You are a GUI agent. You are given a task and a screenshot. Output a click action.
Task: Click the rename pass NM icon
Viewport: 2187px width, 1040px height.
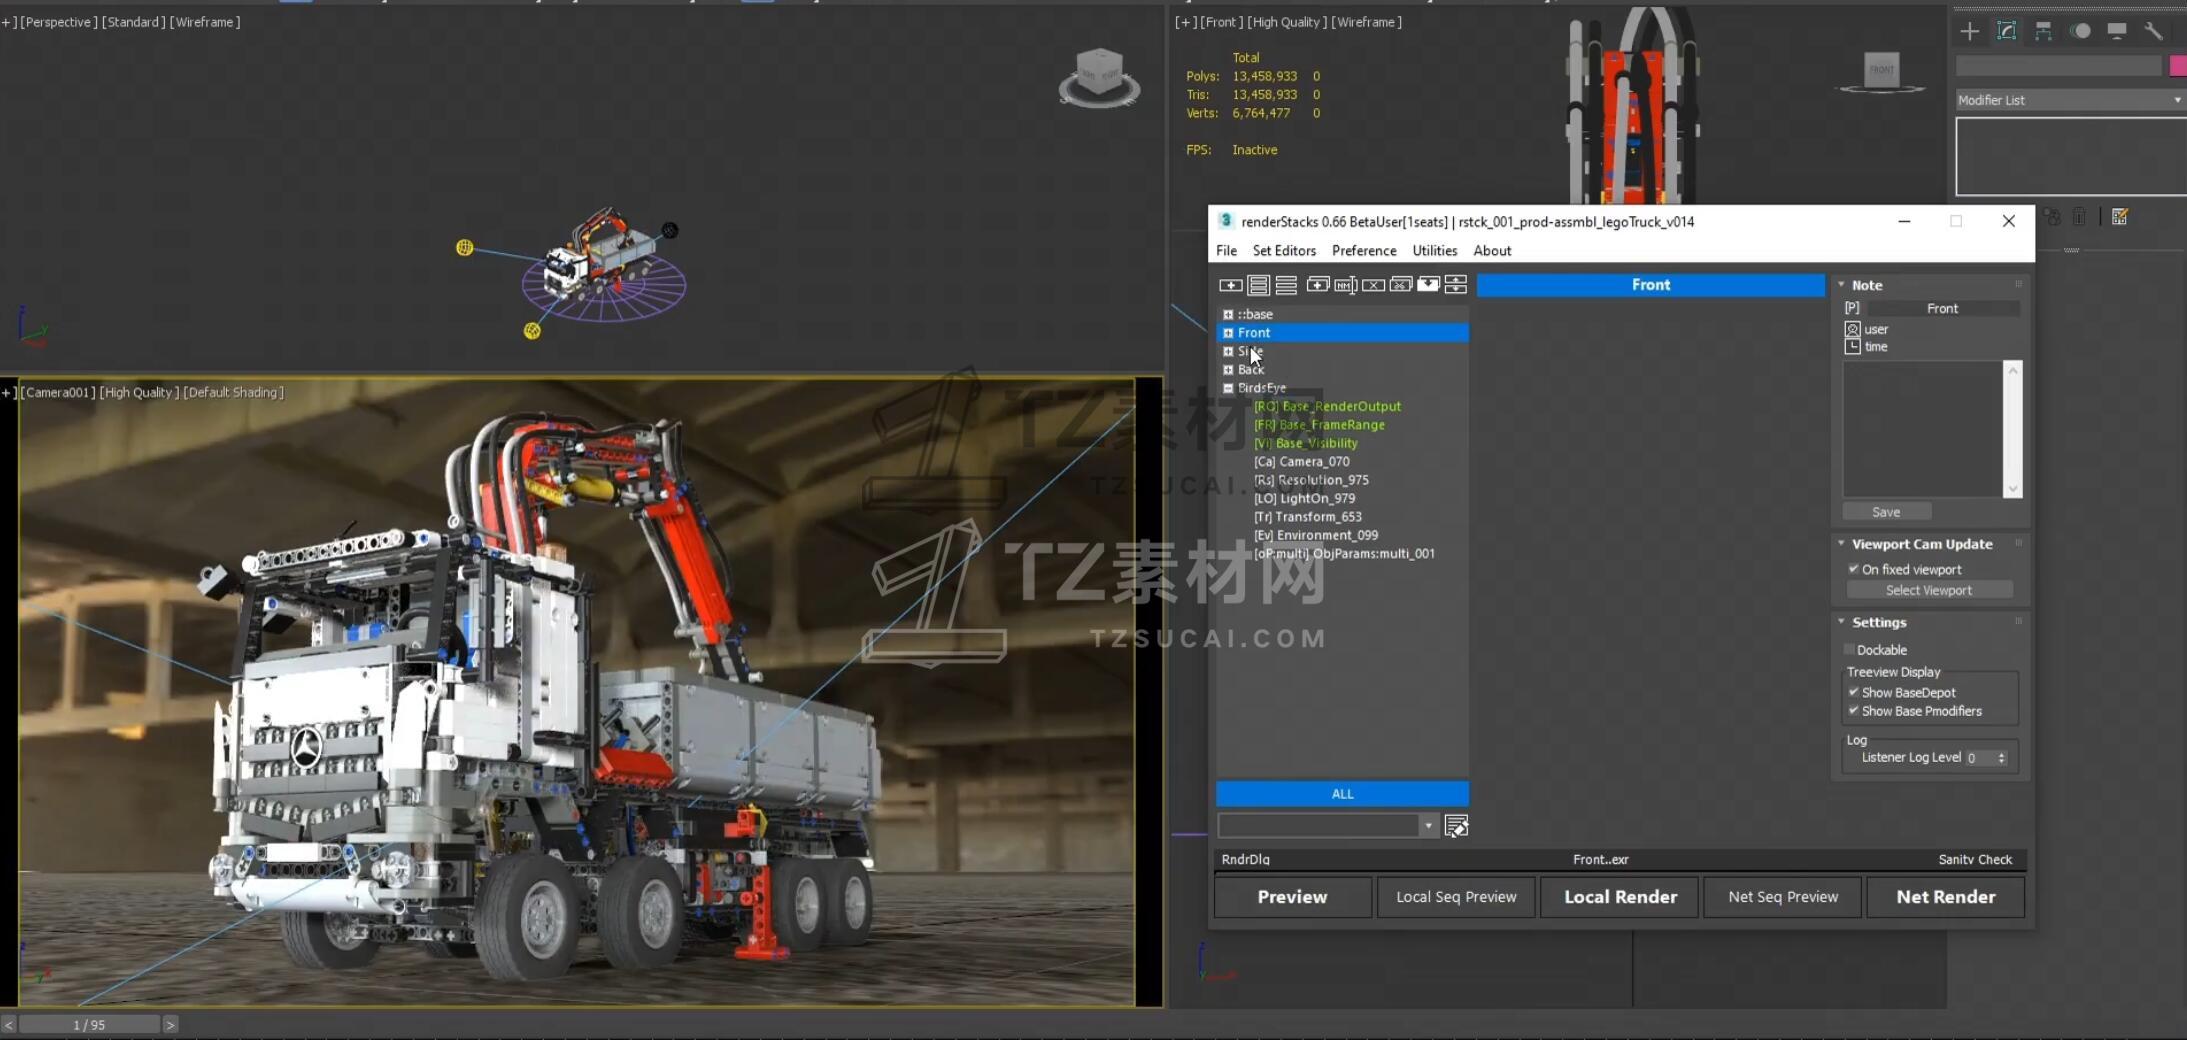1345,285
